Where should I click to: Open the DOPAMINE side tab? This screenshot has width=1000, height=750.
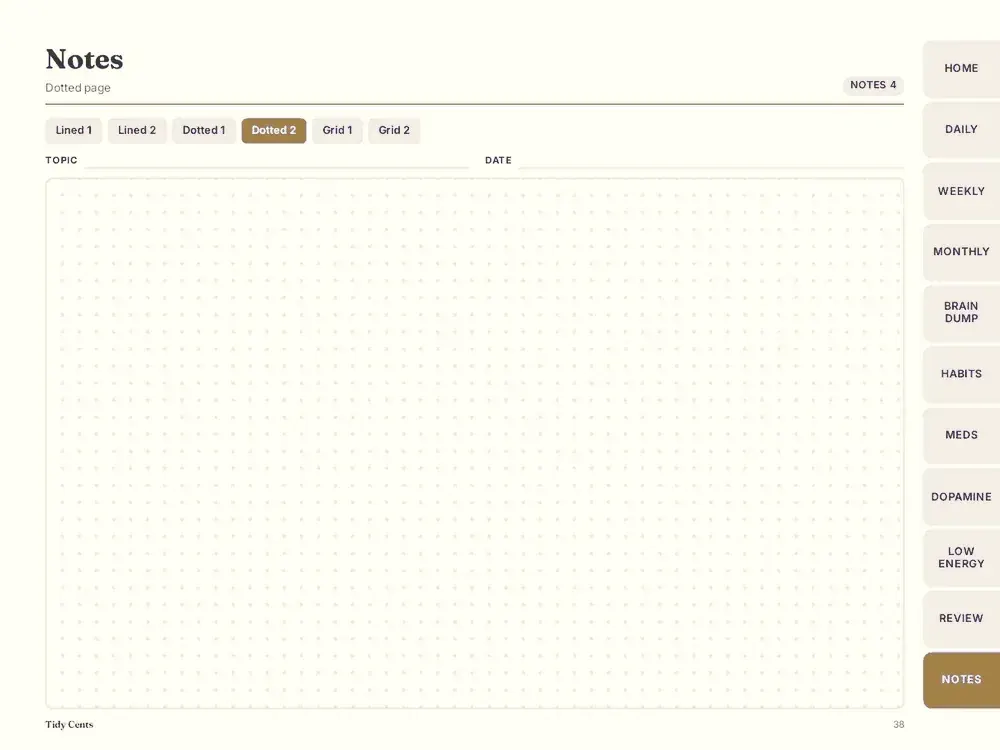[x=961, y=496]
